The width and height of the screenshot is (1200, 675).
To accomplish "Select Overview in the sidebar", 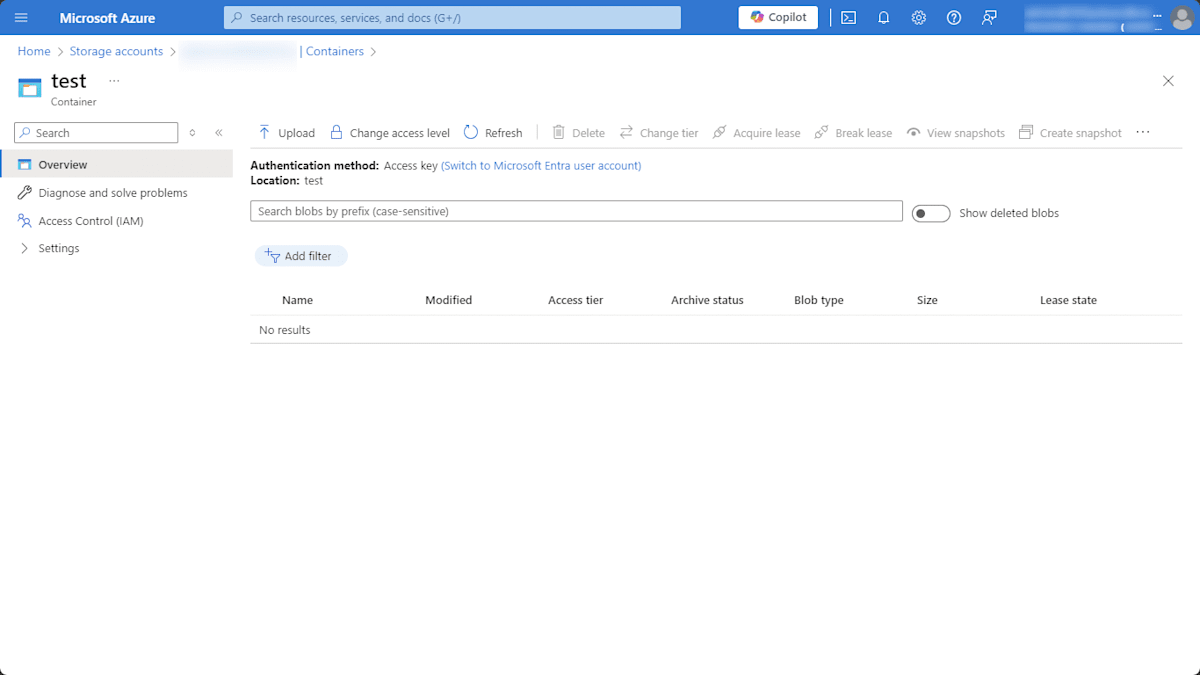I will 116,165.
